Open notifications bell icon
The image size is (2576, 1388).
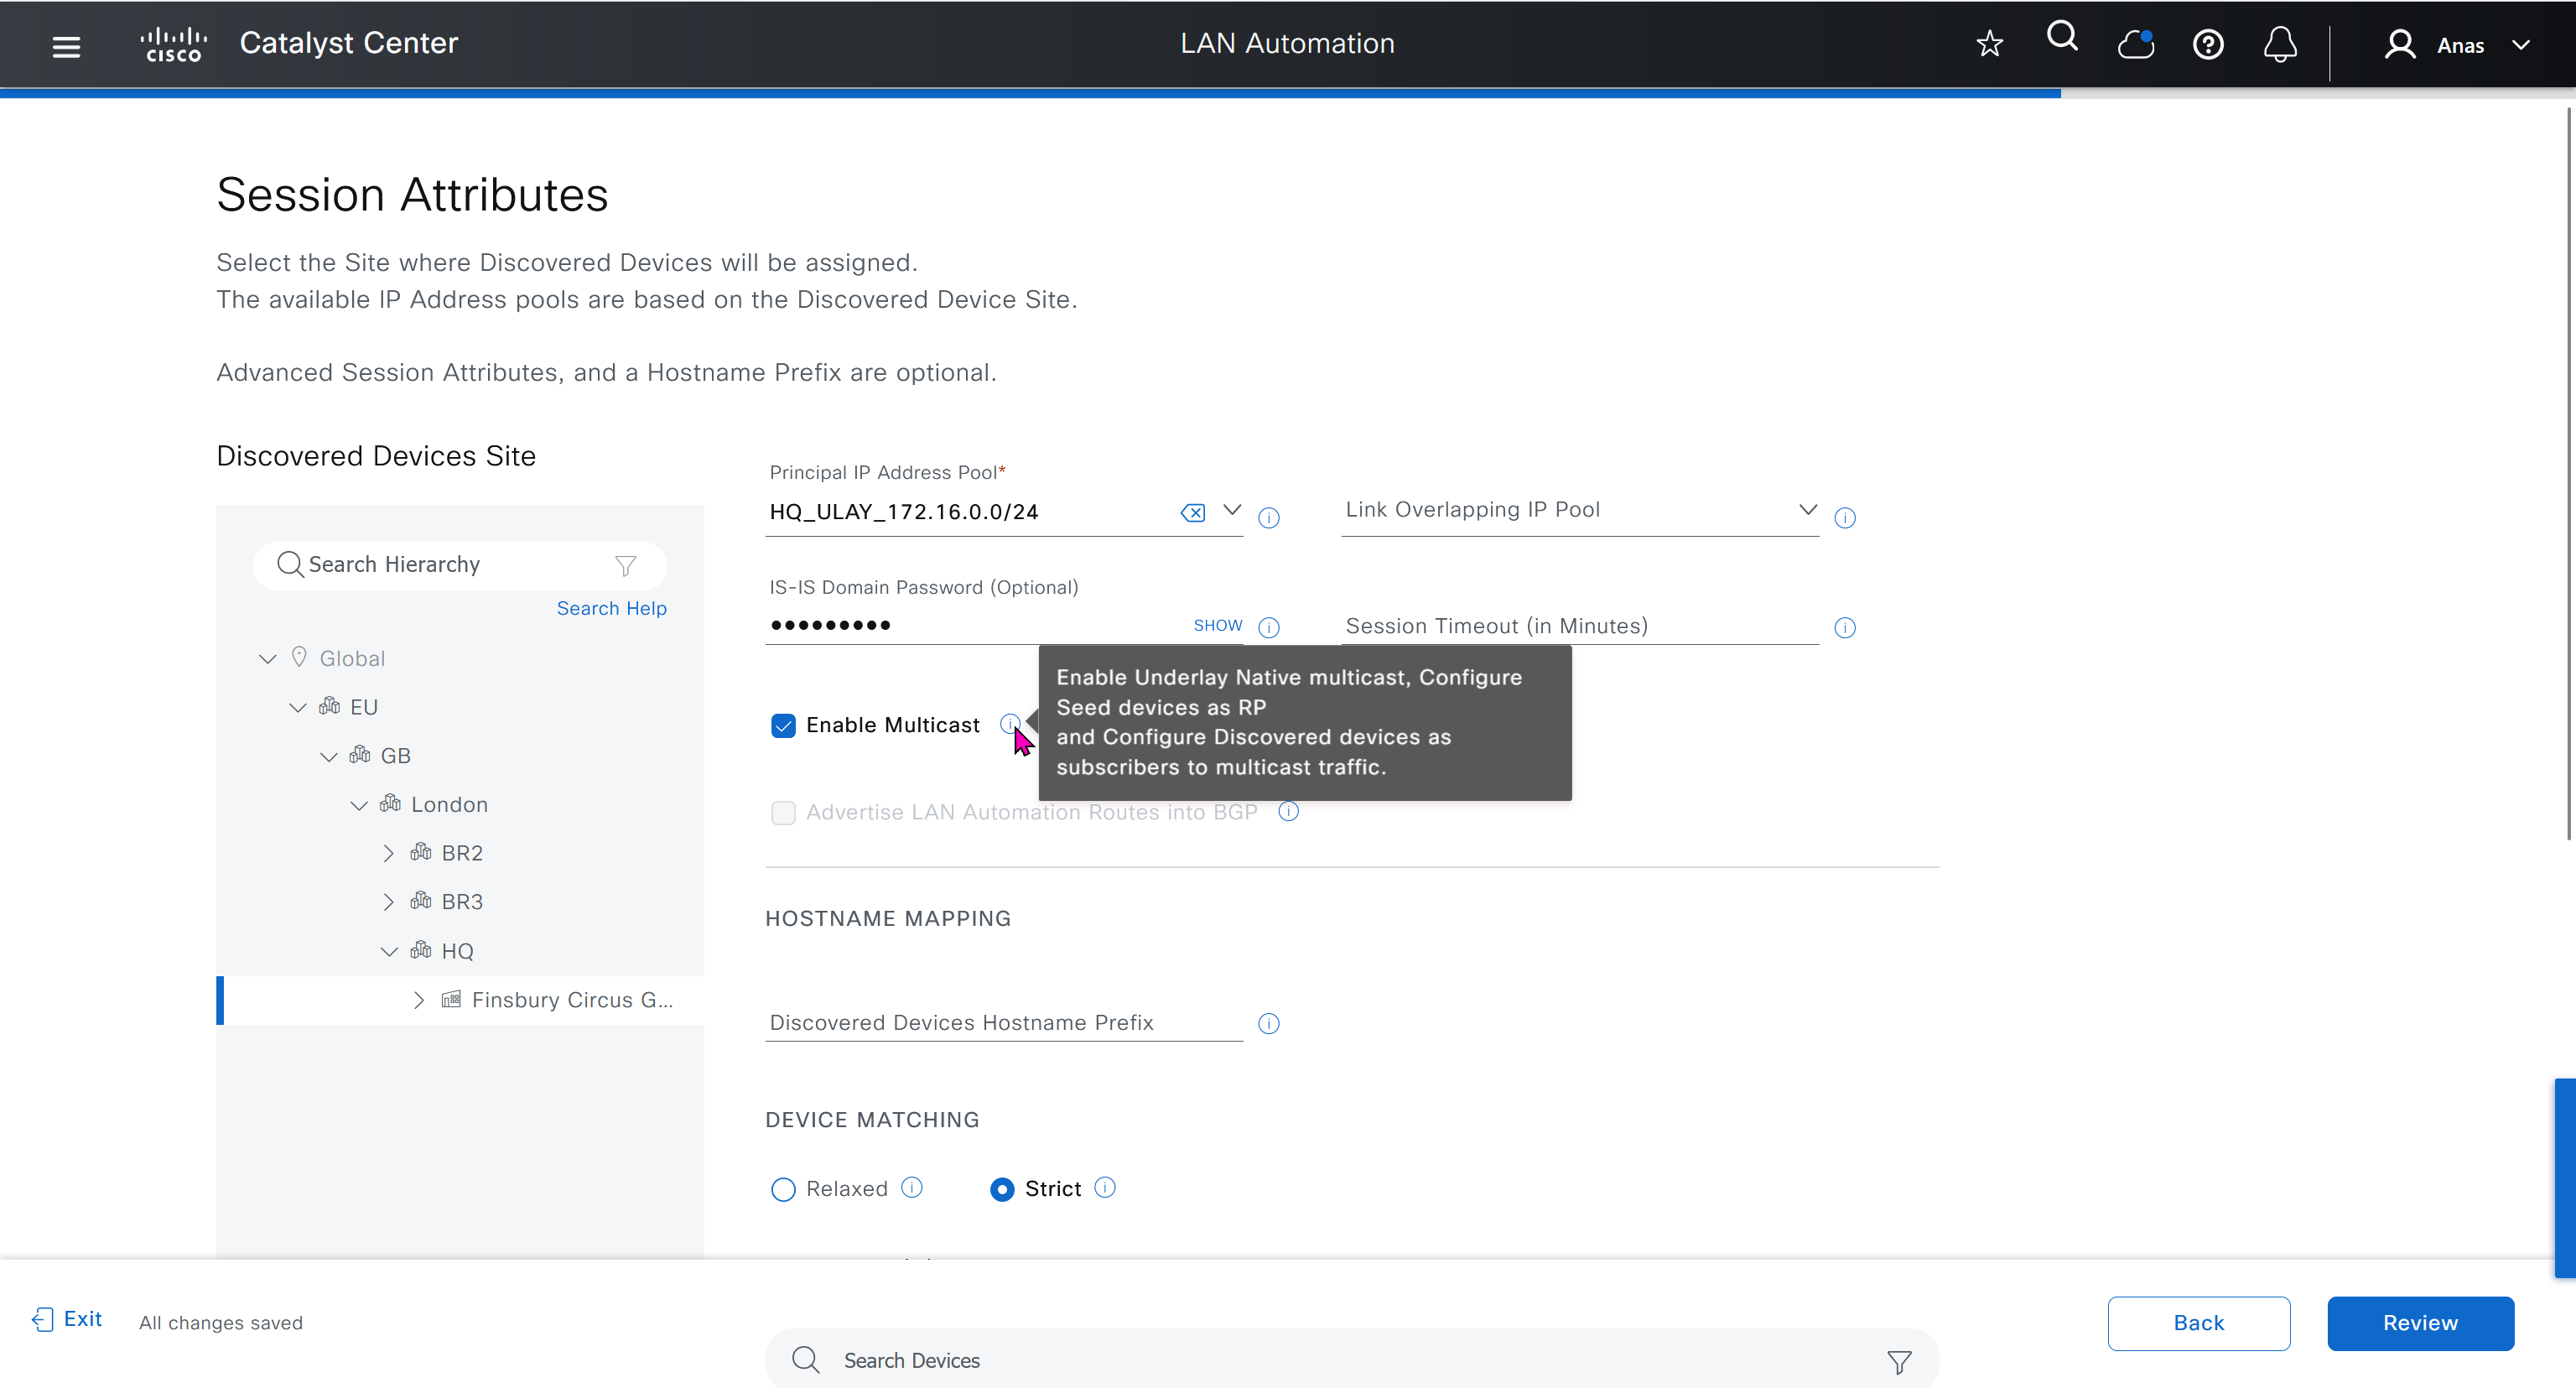click(x=2280, y=45)
